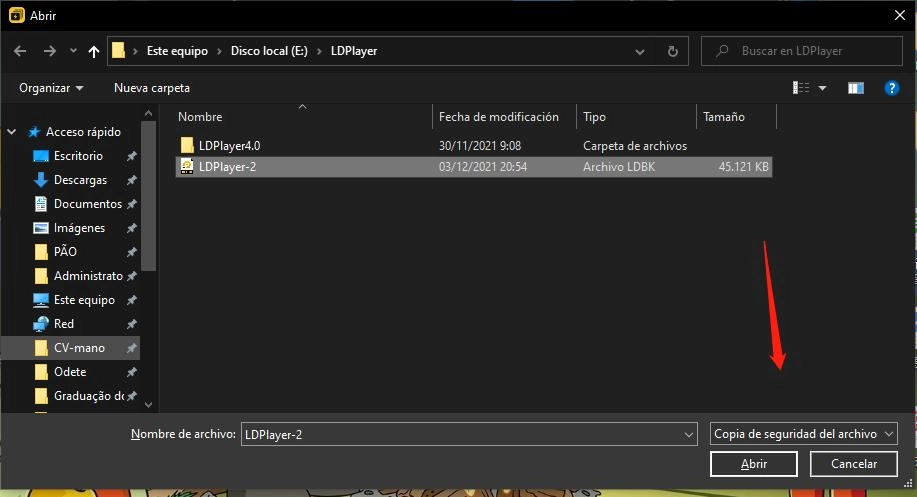
Task: Click the 'Buscar en LDPlayer' search box
Action: (x=802, y=51)
